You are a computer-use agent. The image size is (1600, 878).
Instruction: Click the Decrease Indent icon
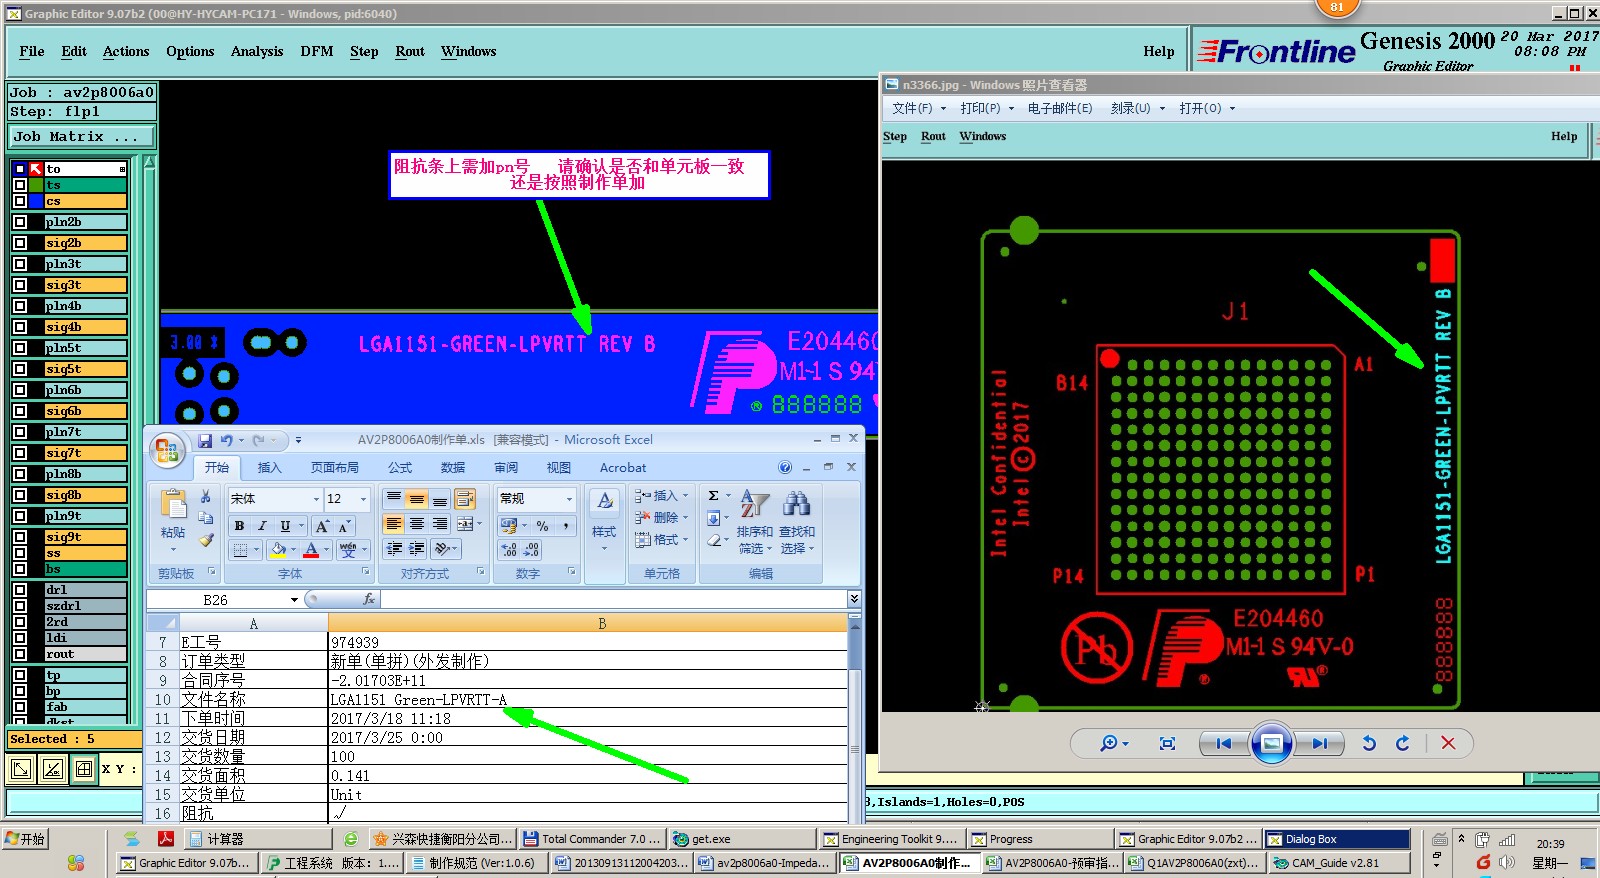pos(394,549)
